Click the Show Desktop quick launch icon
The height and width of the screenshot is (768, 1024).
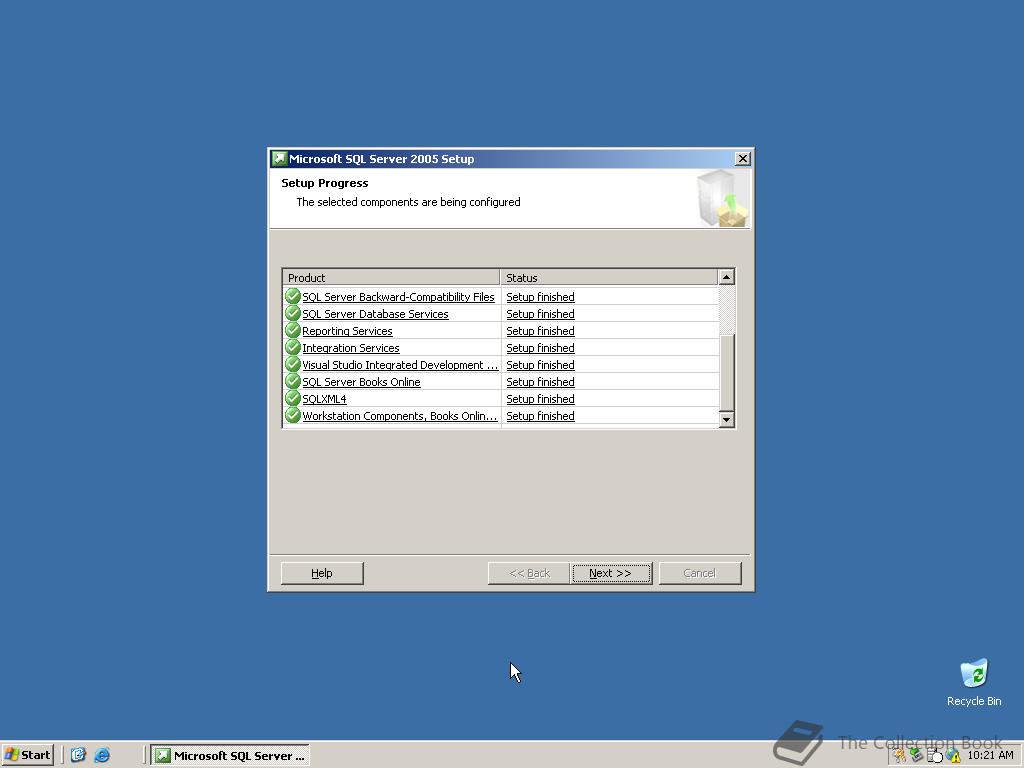click(78, 755)
